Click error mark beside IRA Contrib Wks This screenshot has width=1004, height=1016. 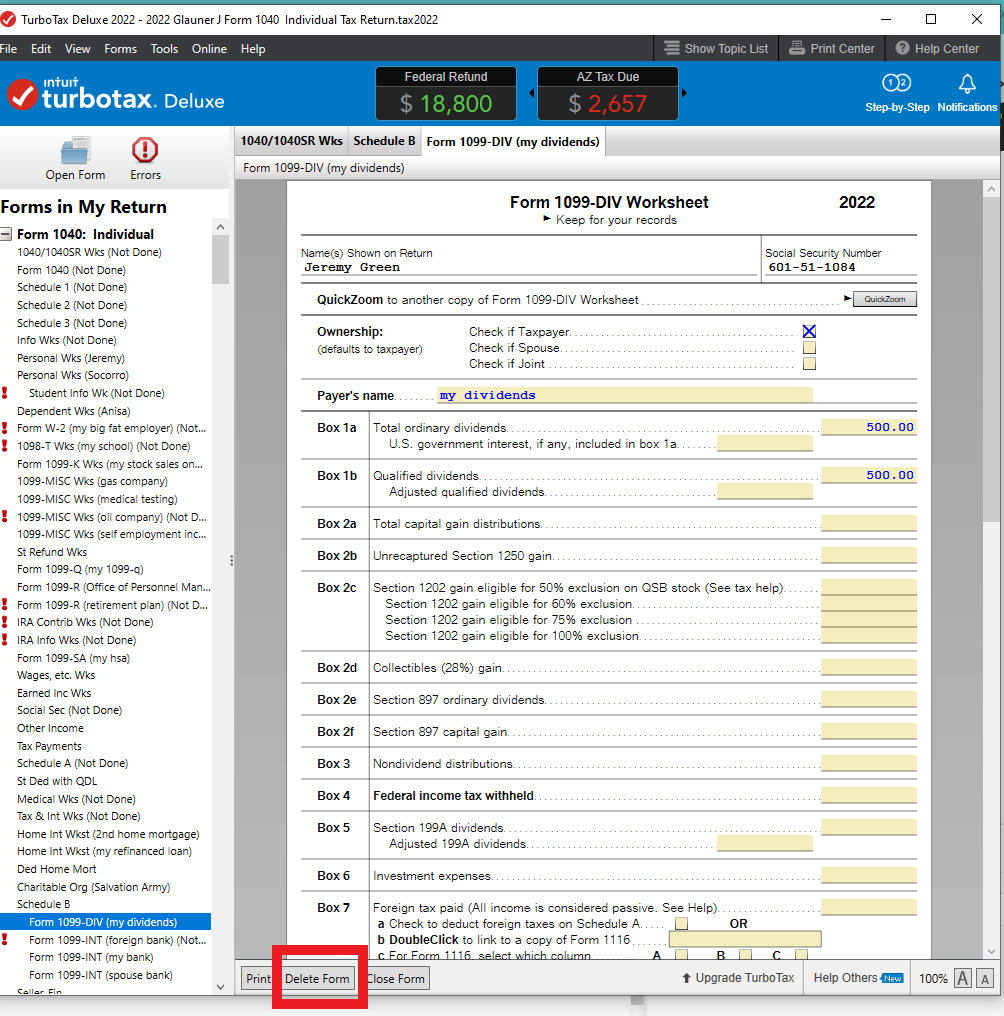coord(5,622)
